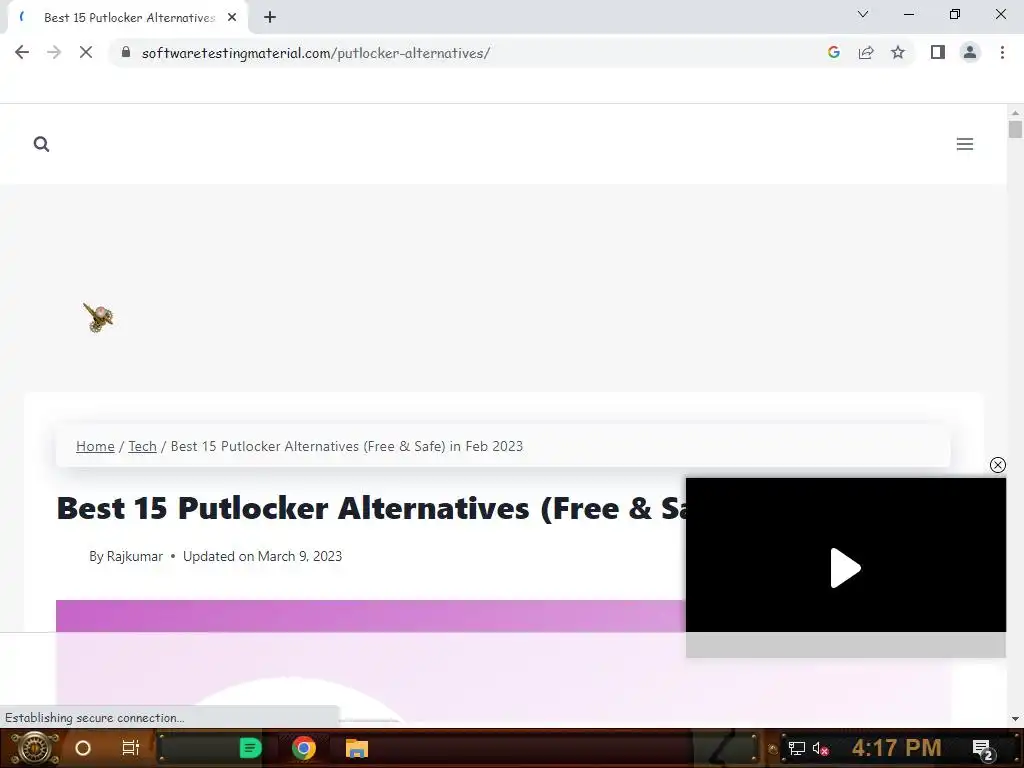Open the site hamburger menu
Screen dimensions: 1024x768
(965, 144)
